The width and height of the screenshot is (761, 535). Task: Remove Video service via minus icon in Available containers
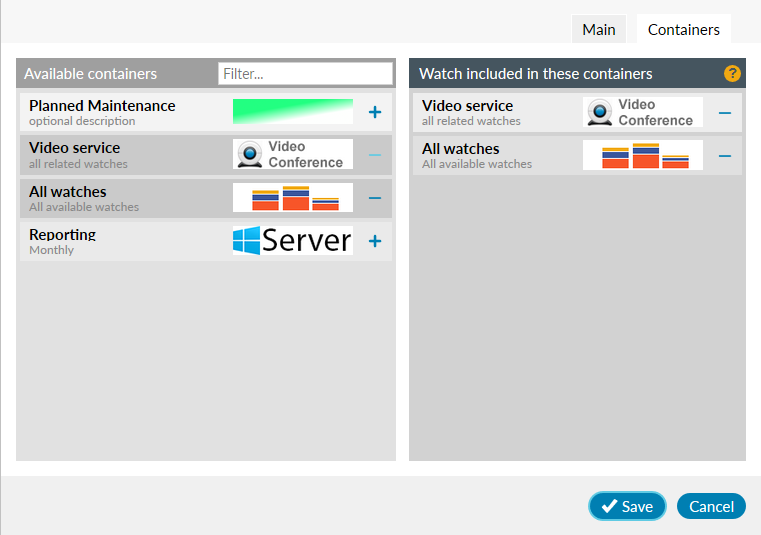coord(375,155)
